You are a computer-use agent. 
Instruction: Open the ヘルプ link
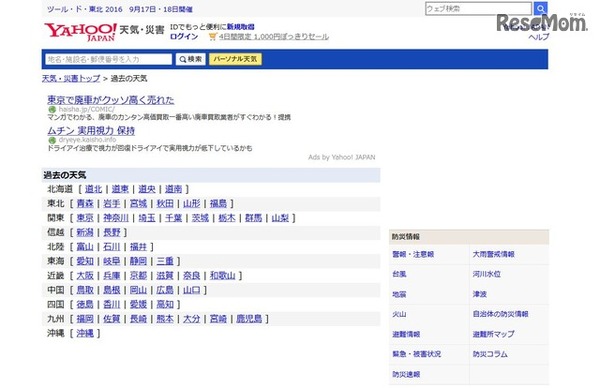(539, 37)
